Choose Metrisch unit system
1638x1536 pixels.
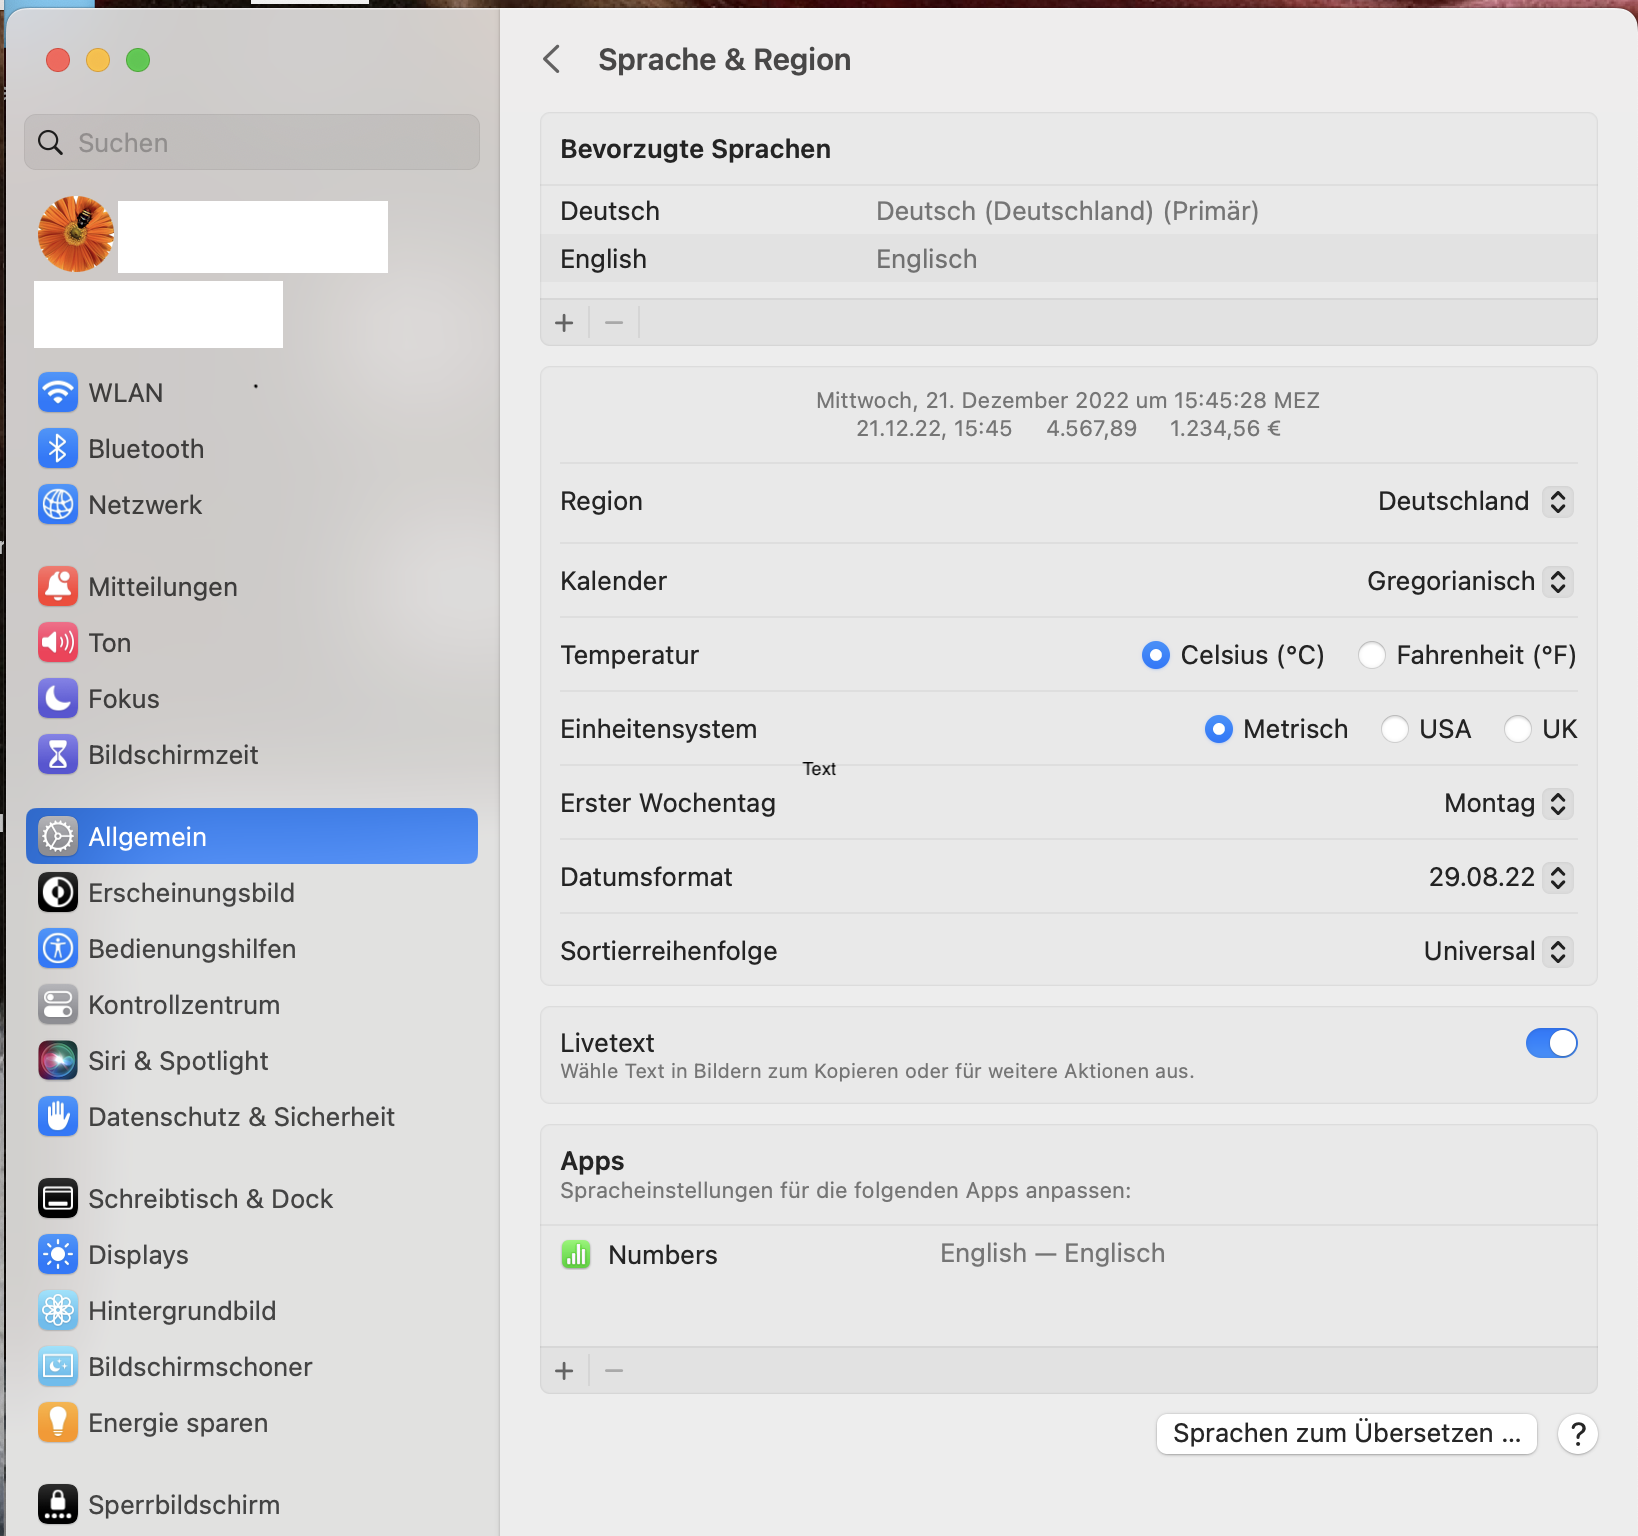[1218, 729]
